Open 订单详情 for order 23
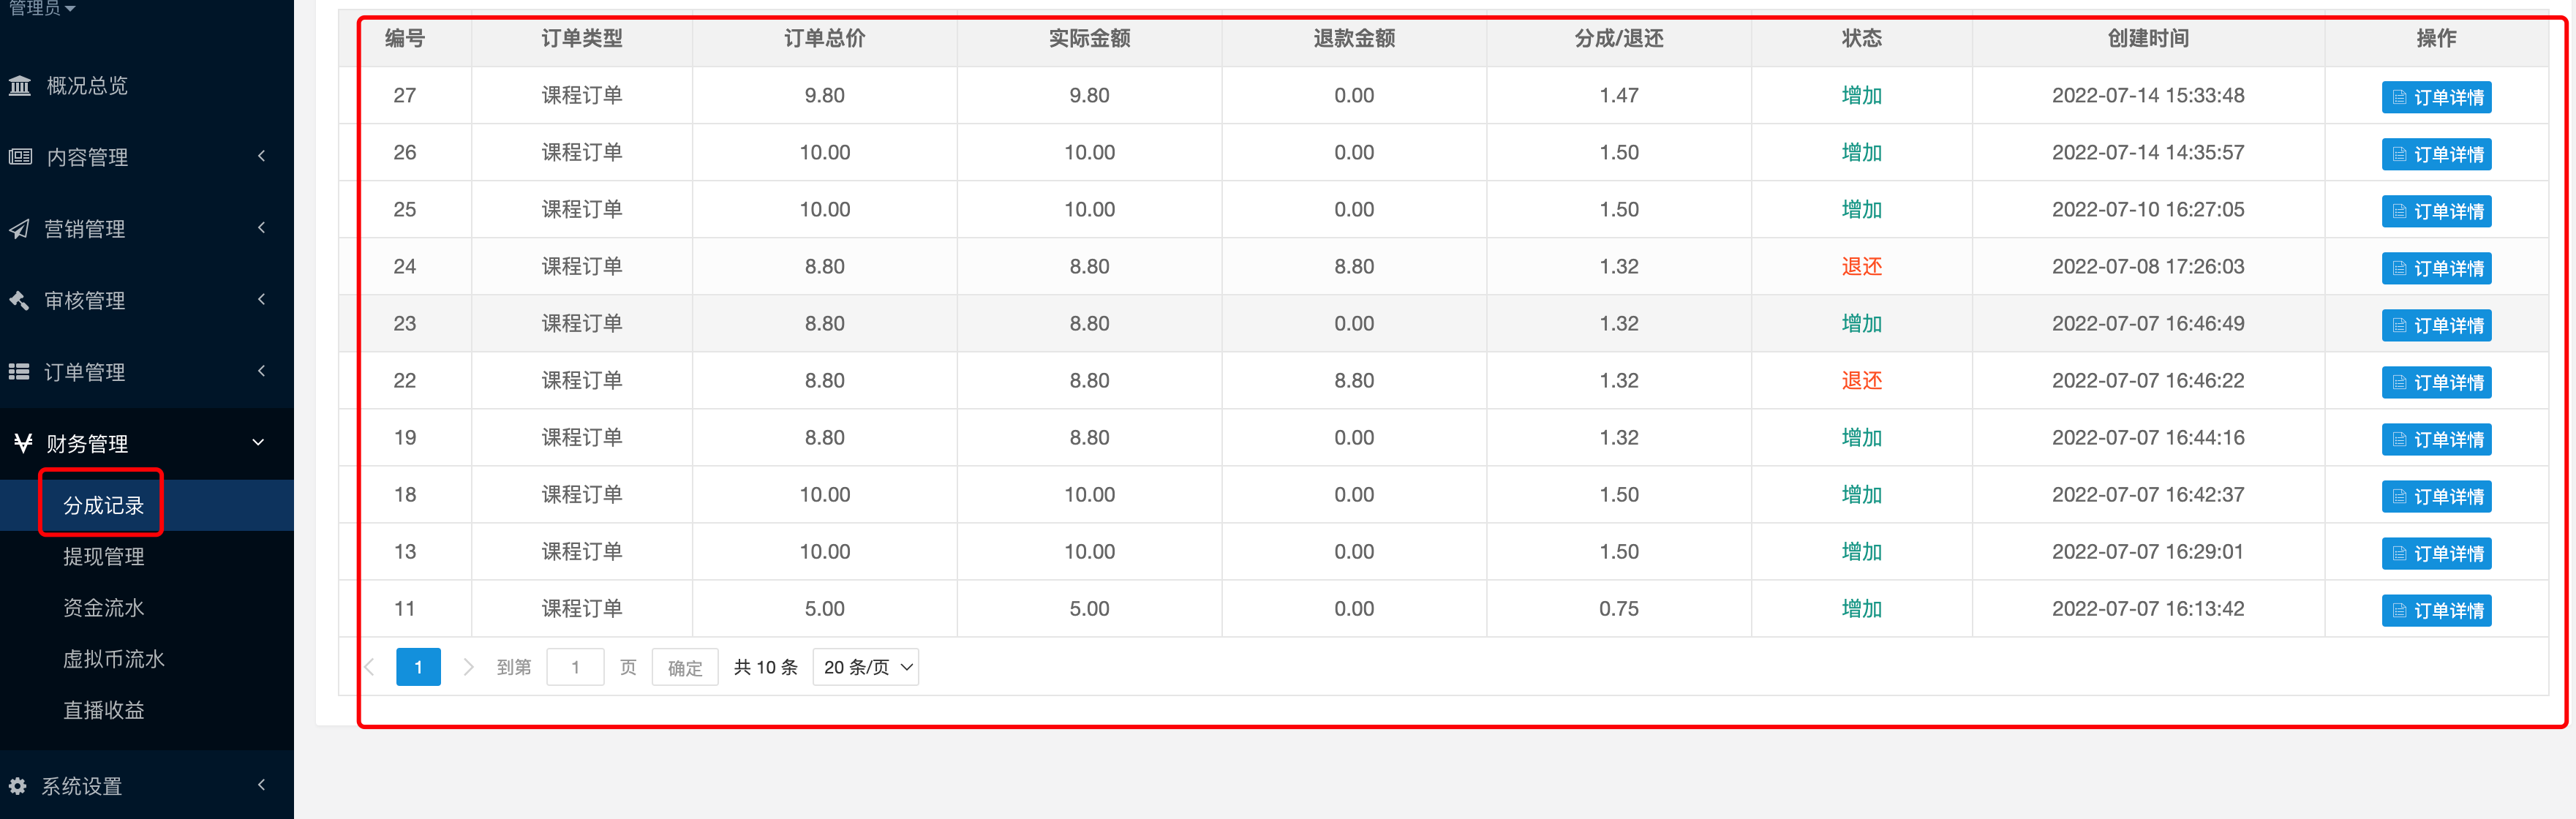The width and height of the screenshot is (2576, 819). [x=2436, y=325]
